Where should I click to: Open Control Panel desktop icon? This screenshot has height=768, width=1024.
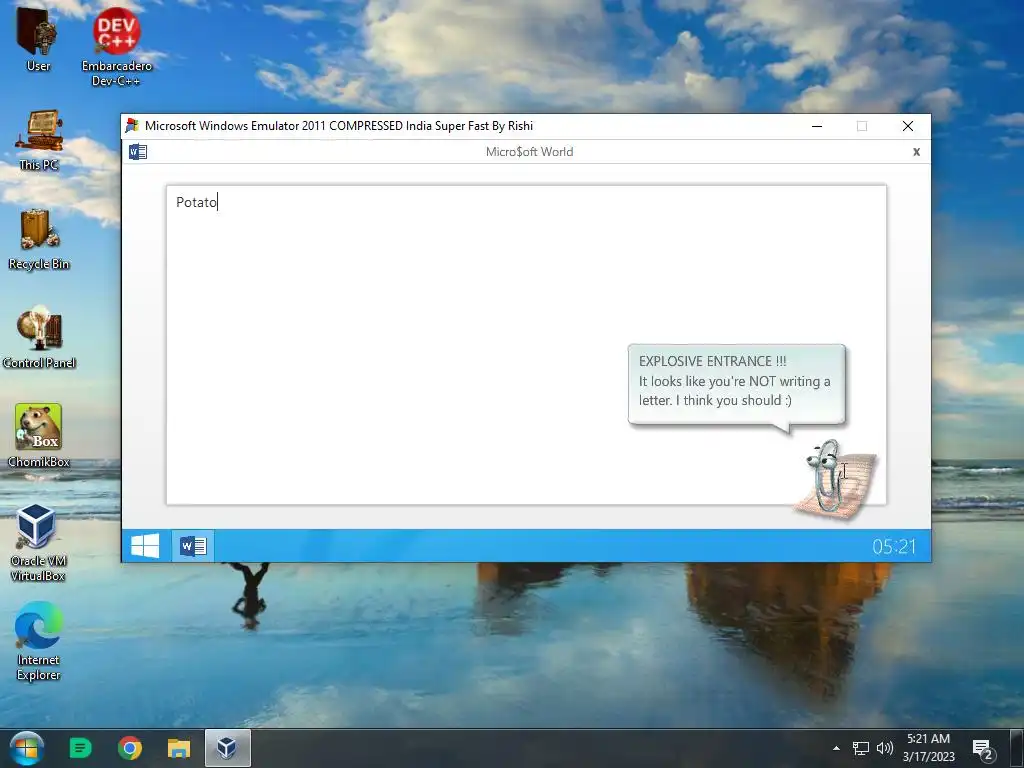tap(39, 337)
